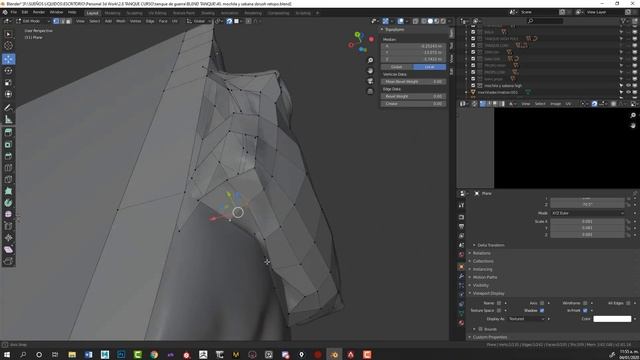Select the Transform tool in the left toolbar

(8, 94)
